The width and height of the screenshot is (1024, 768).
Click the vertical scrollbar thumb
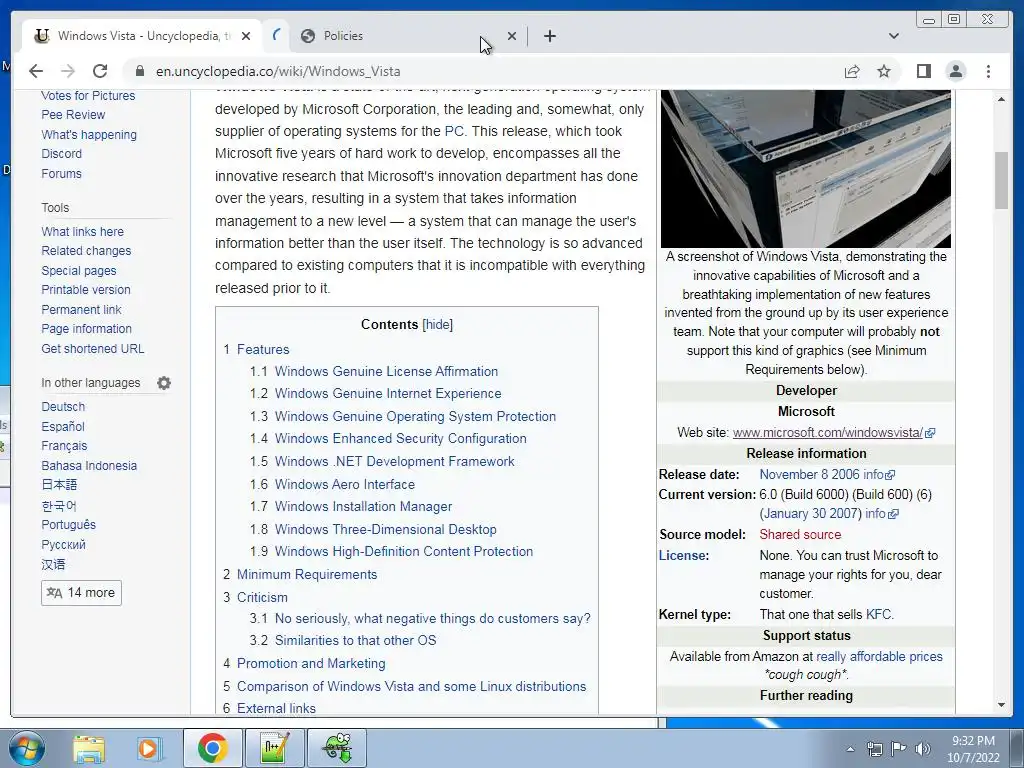click(1002, 180)
